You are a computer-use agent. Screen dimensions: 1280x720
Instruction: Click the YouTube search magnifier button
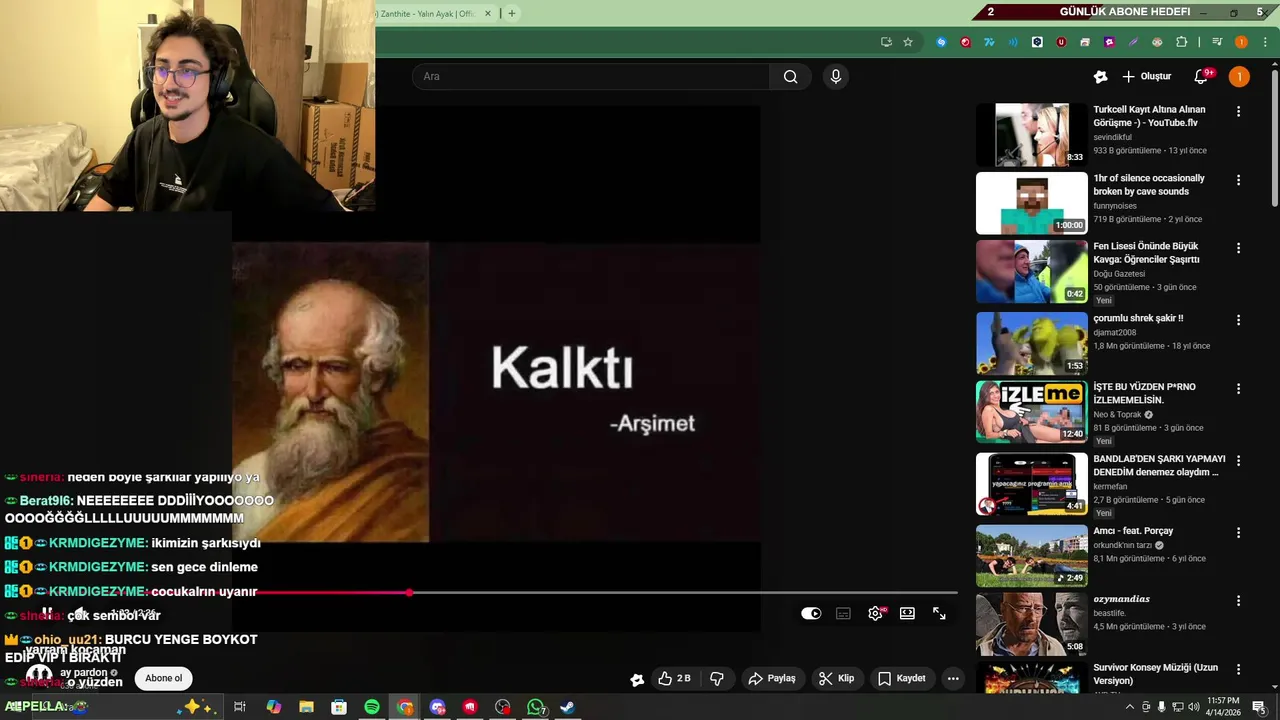point(790,77)
